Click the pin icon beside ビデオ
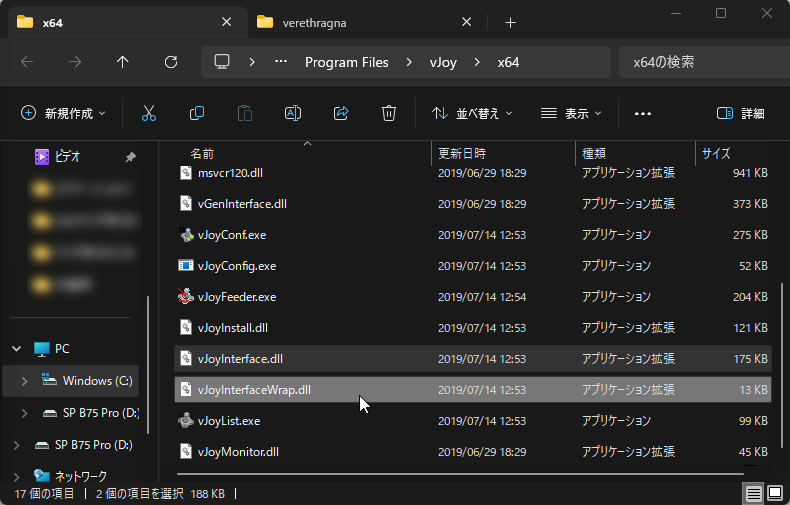This screenshot has height=505, width=790. pos(130,157)
